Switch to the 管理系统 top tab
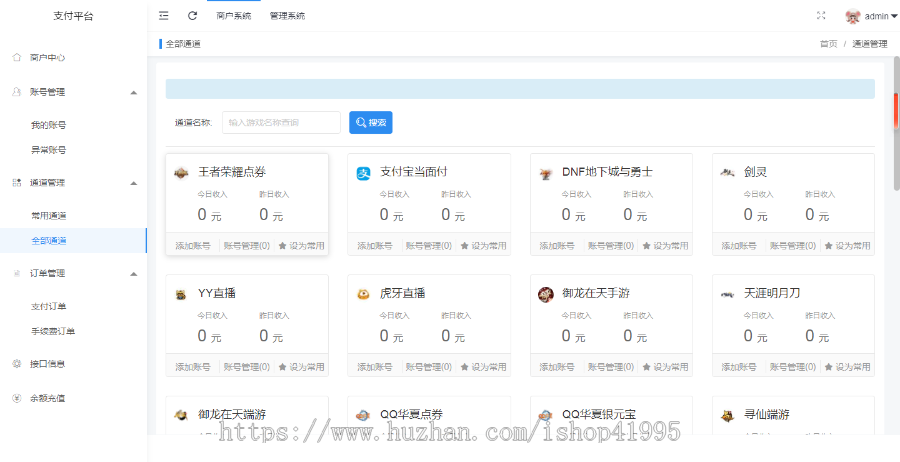 (288, 16)
